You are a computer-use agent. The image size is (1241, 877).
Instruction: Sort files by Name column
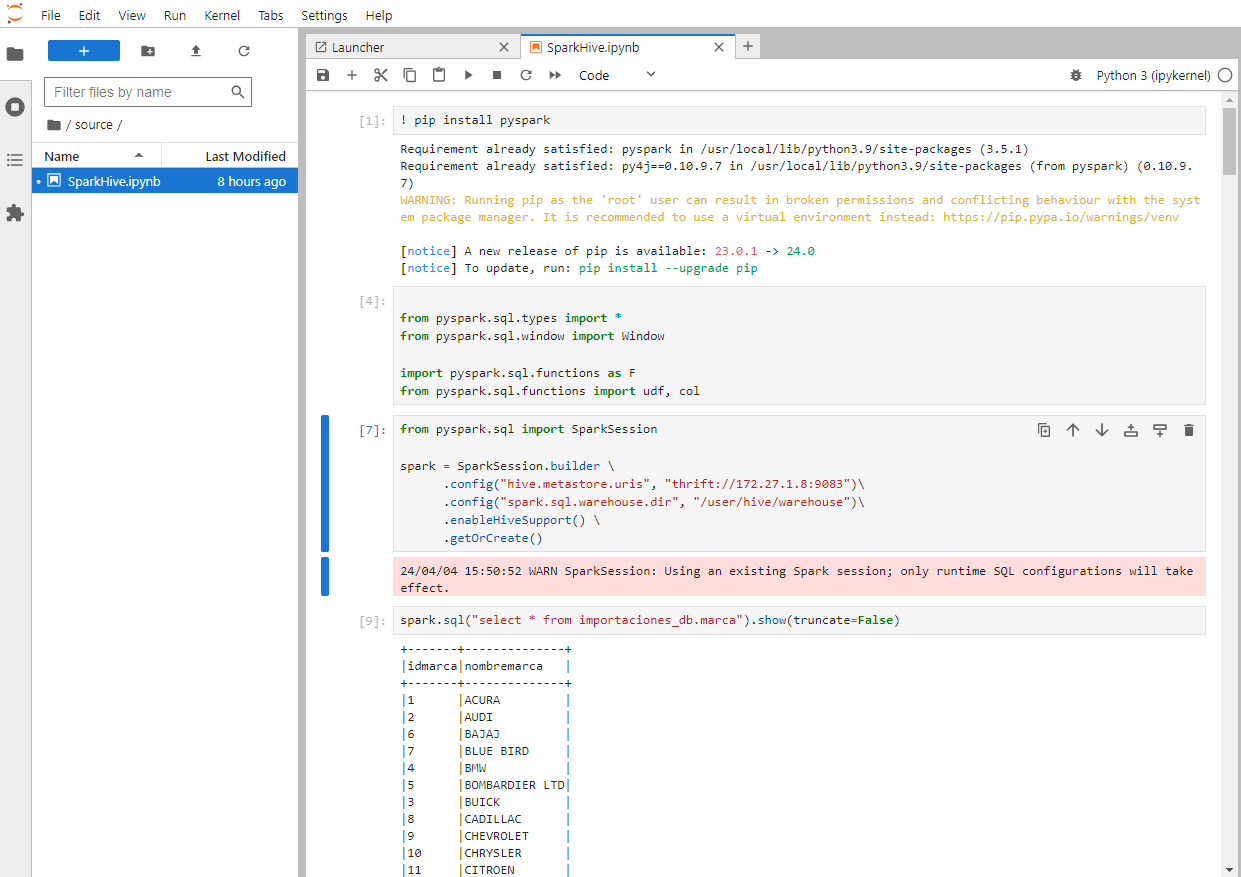[62, 156]
